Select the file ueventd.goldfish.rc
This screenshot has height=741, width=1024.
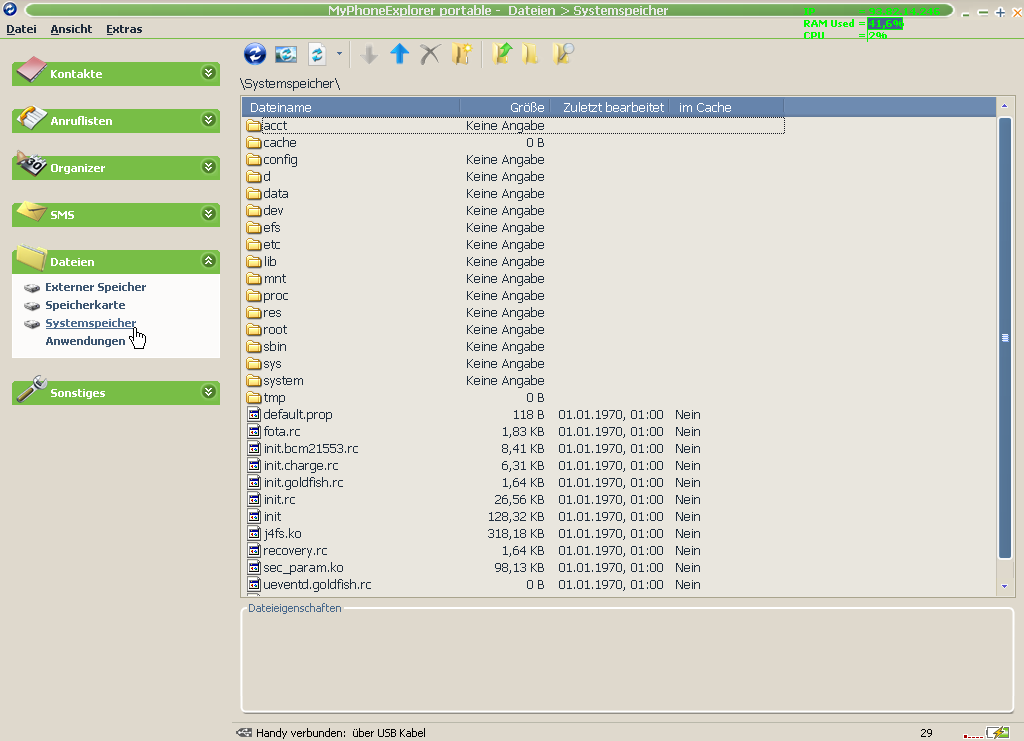click(515, 584)
